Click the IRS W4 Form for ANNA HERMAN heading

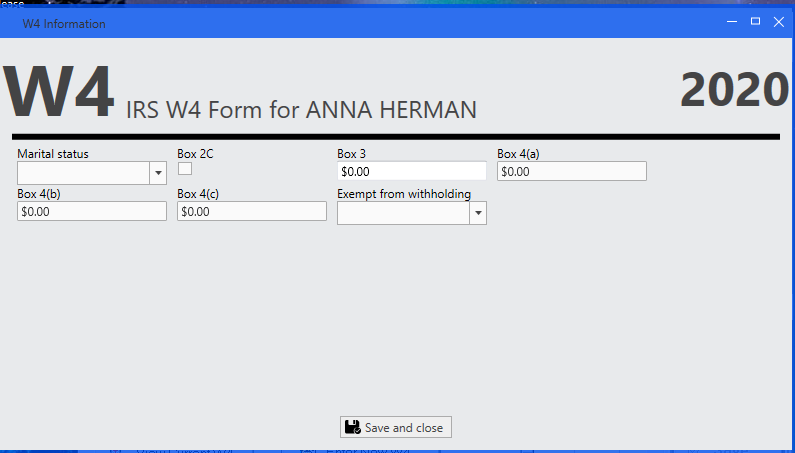tap(301, 110)
